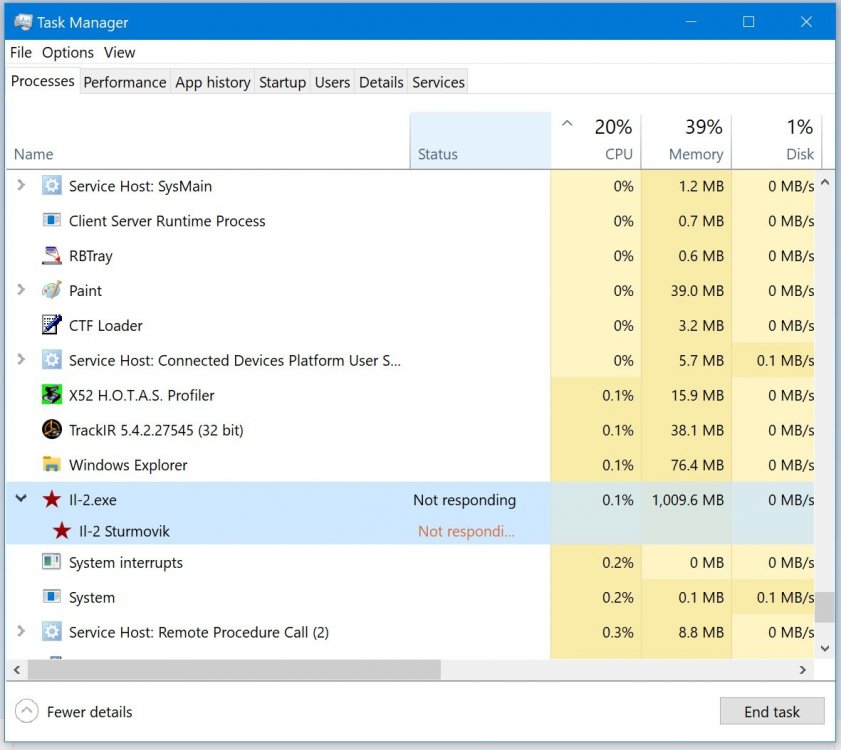The width and height of the screenshot is (841, 750).
Task: Open the Startup tab
Action: click(282, 82)
